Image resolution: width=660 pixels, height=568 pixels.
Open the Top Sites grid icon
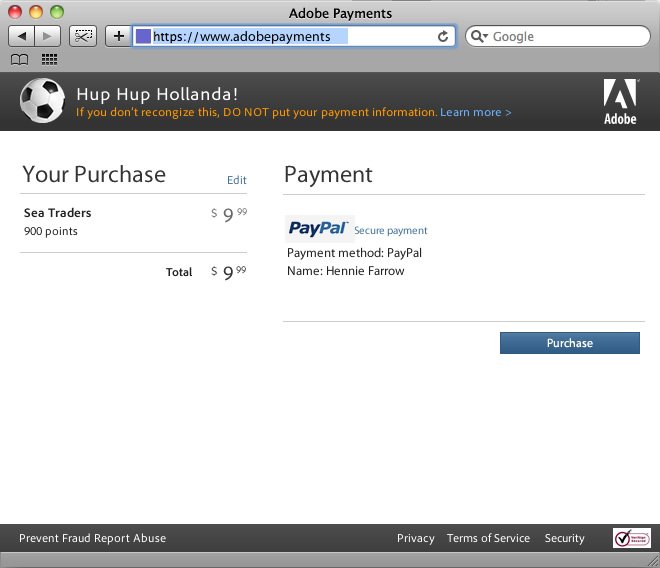49,59
